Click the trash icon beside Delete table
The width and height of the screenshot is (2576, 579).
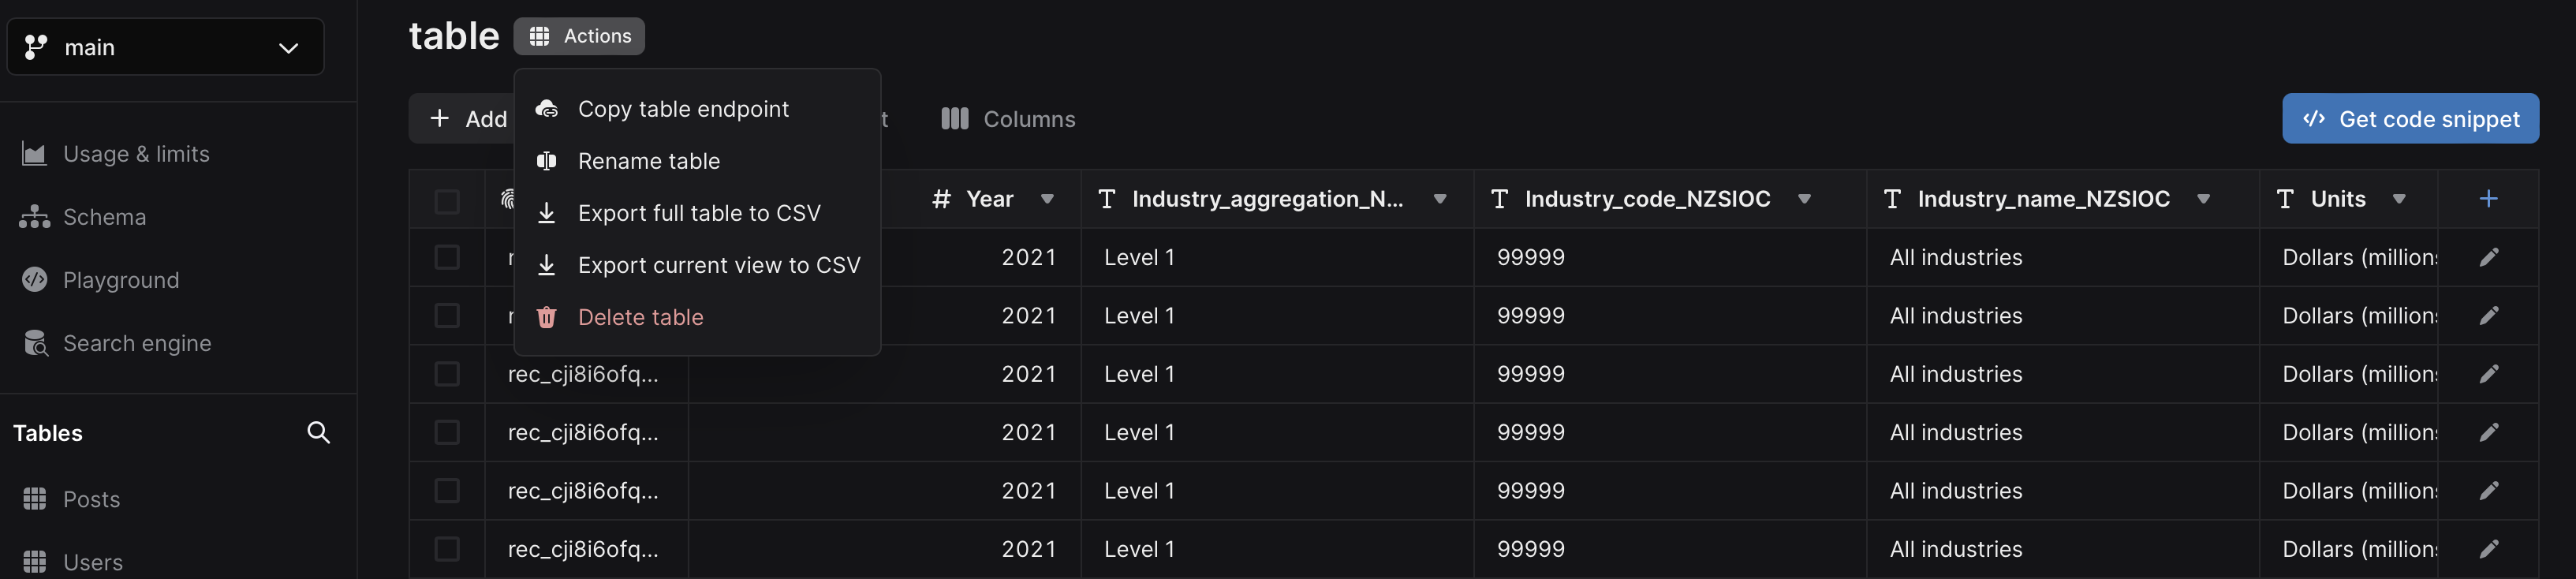547,317
